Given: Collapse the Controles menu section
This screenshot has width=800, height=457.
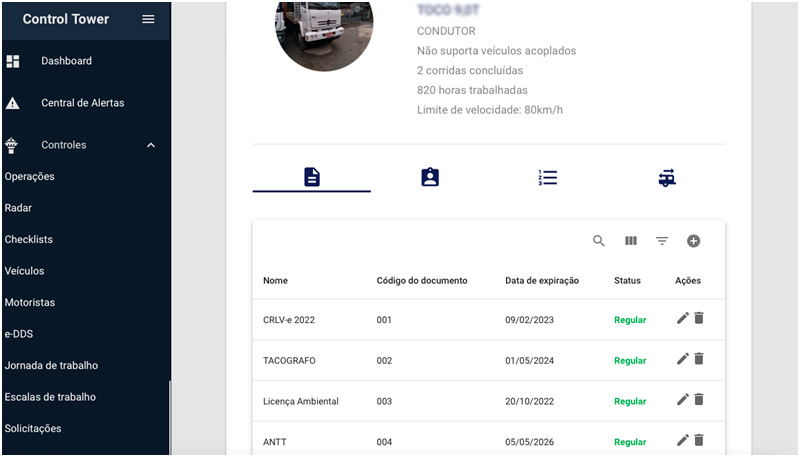Looking at the screenshot, I should (x=151, y=145).
